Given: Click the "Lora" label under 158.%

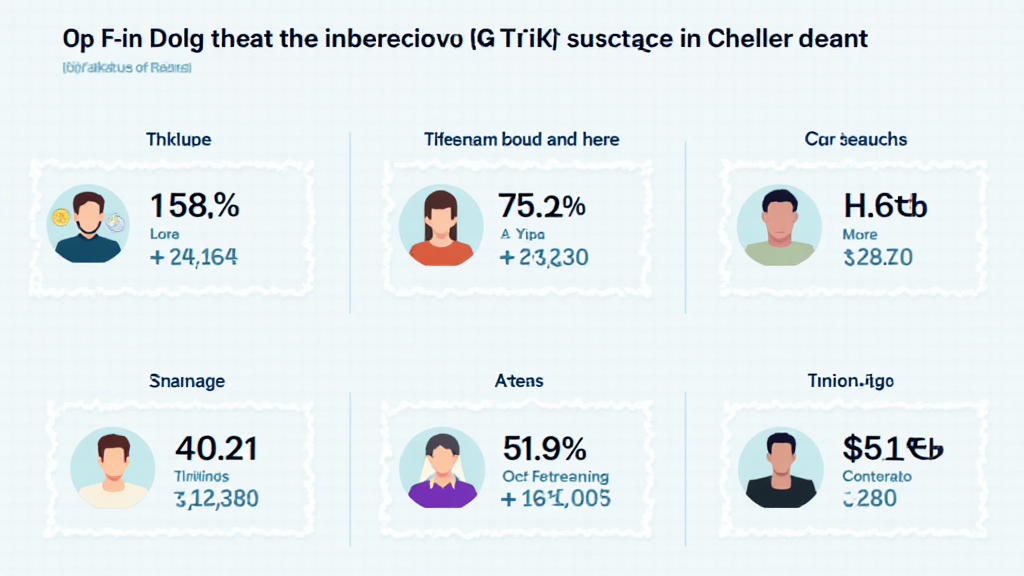Looking at the screenshot, I should point(165,235).
